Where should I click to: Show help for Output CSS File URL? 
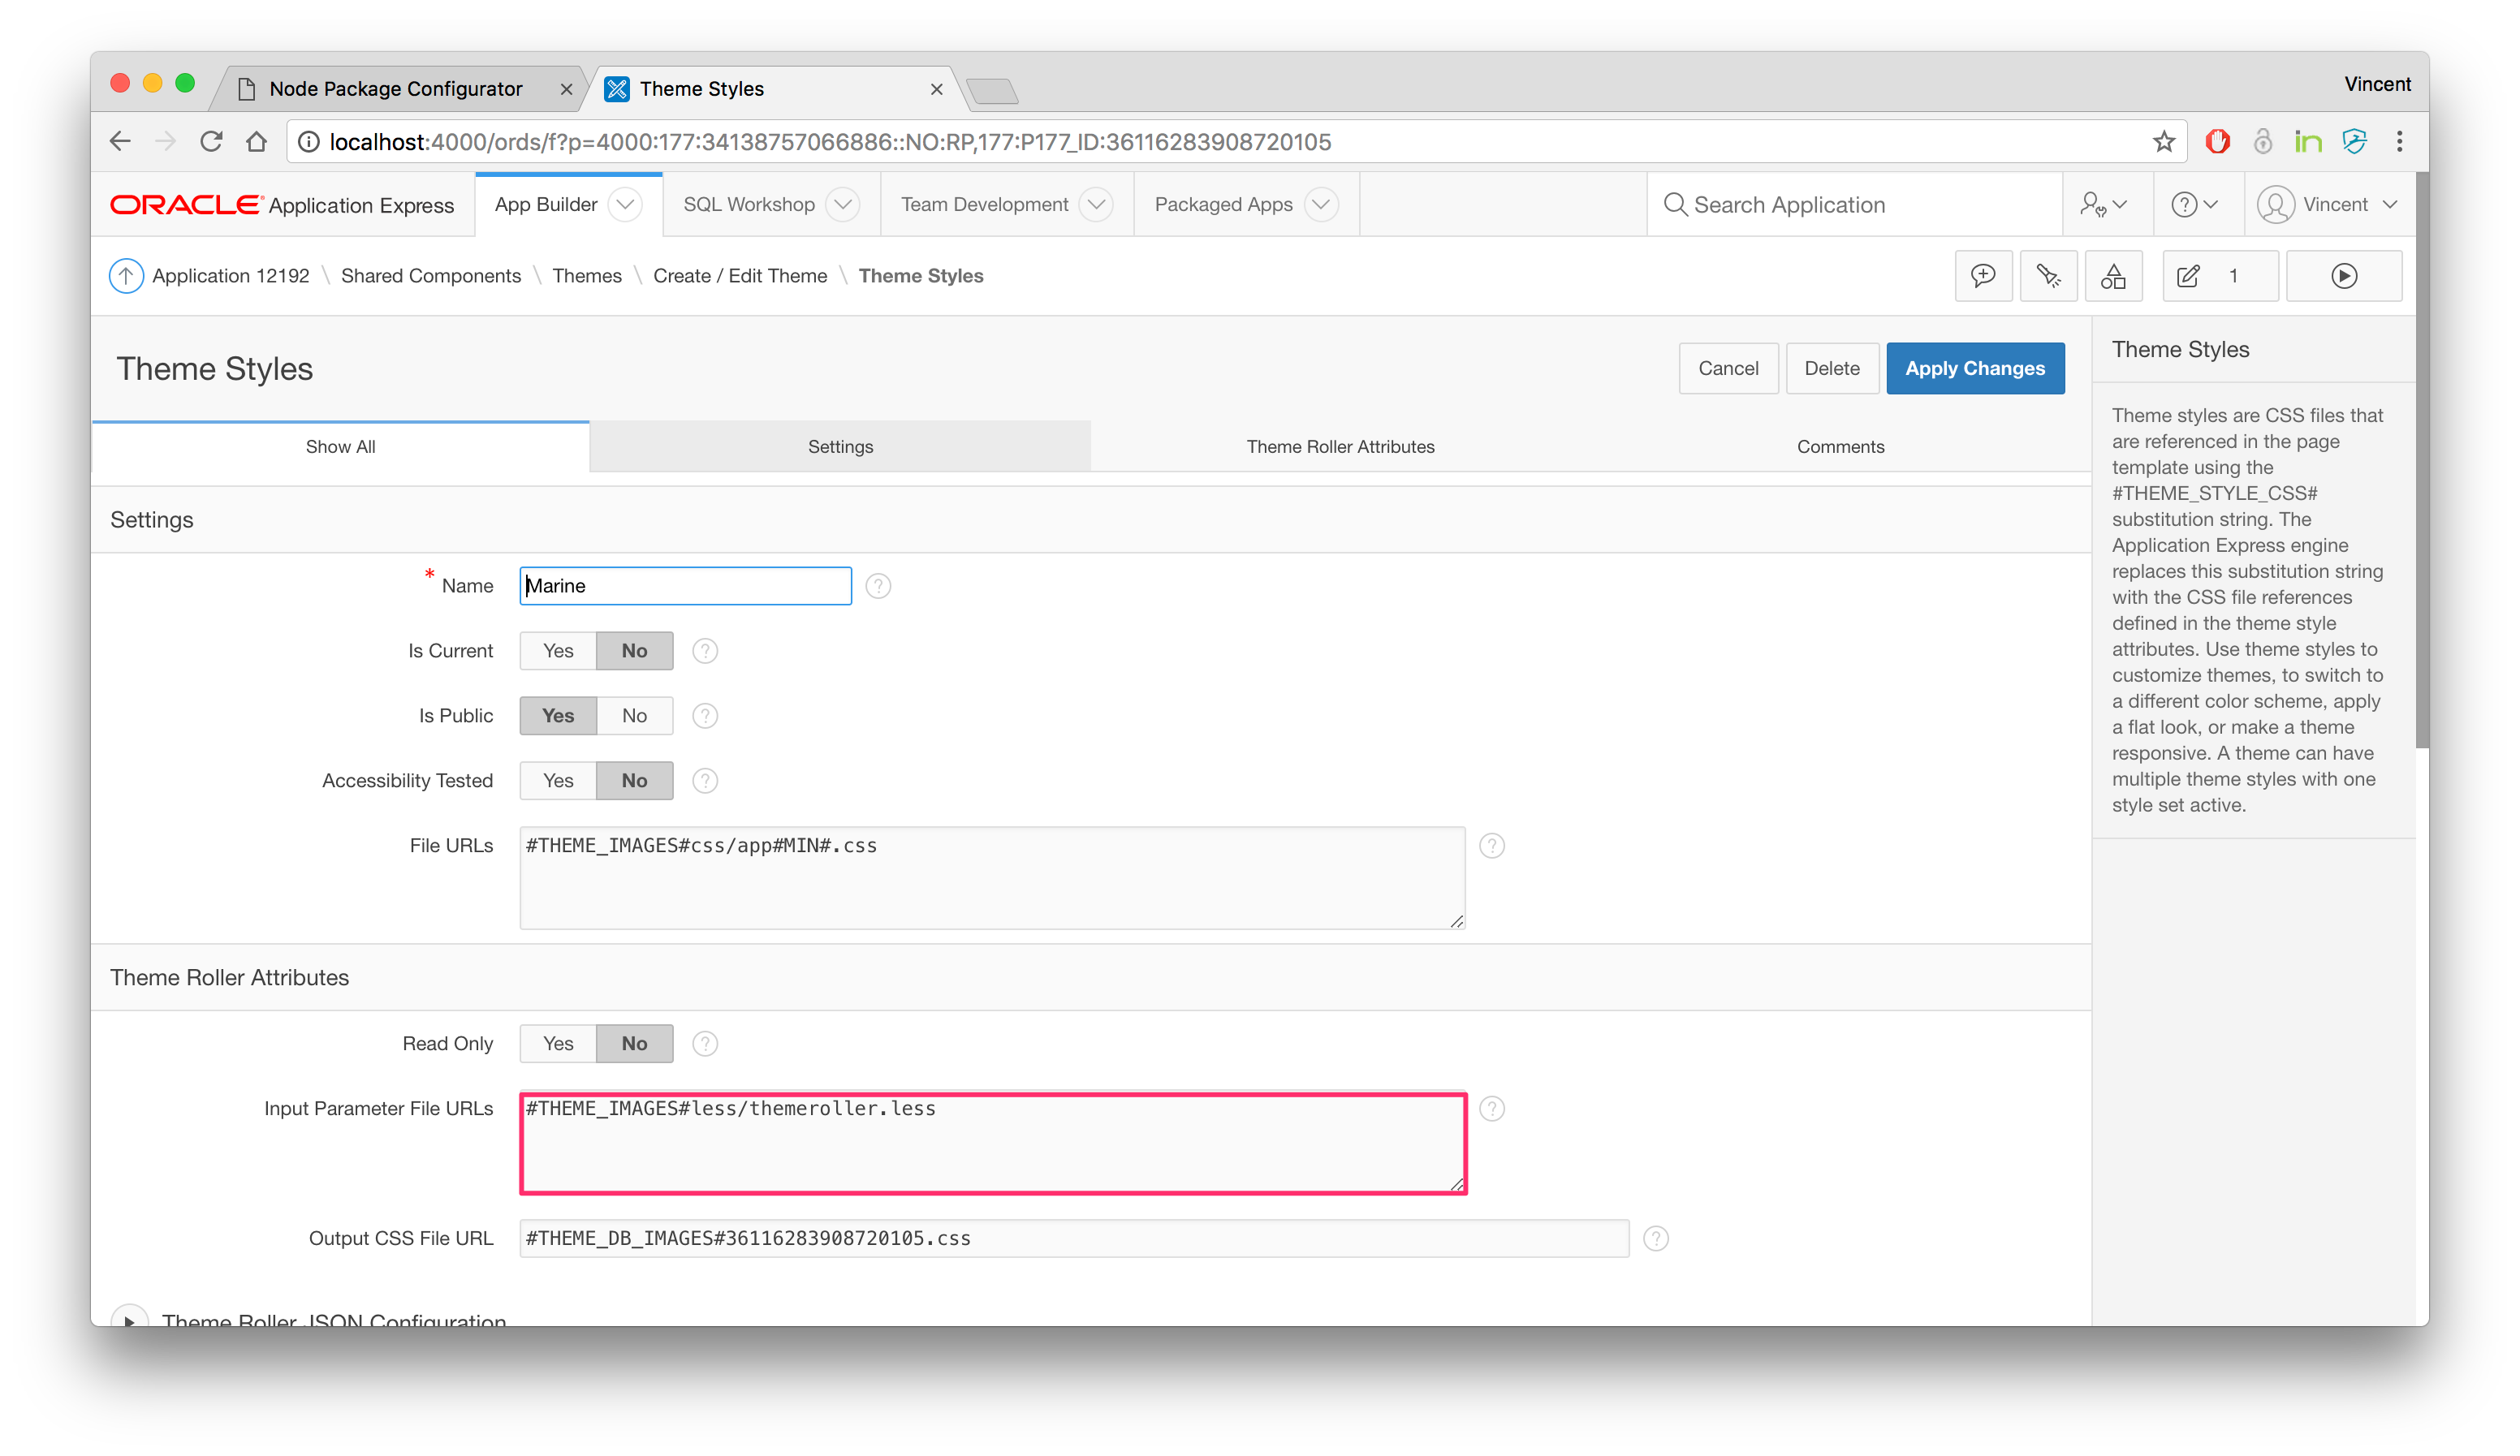click(x=1656, y=1239)
